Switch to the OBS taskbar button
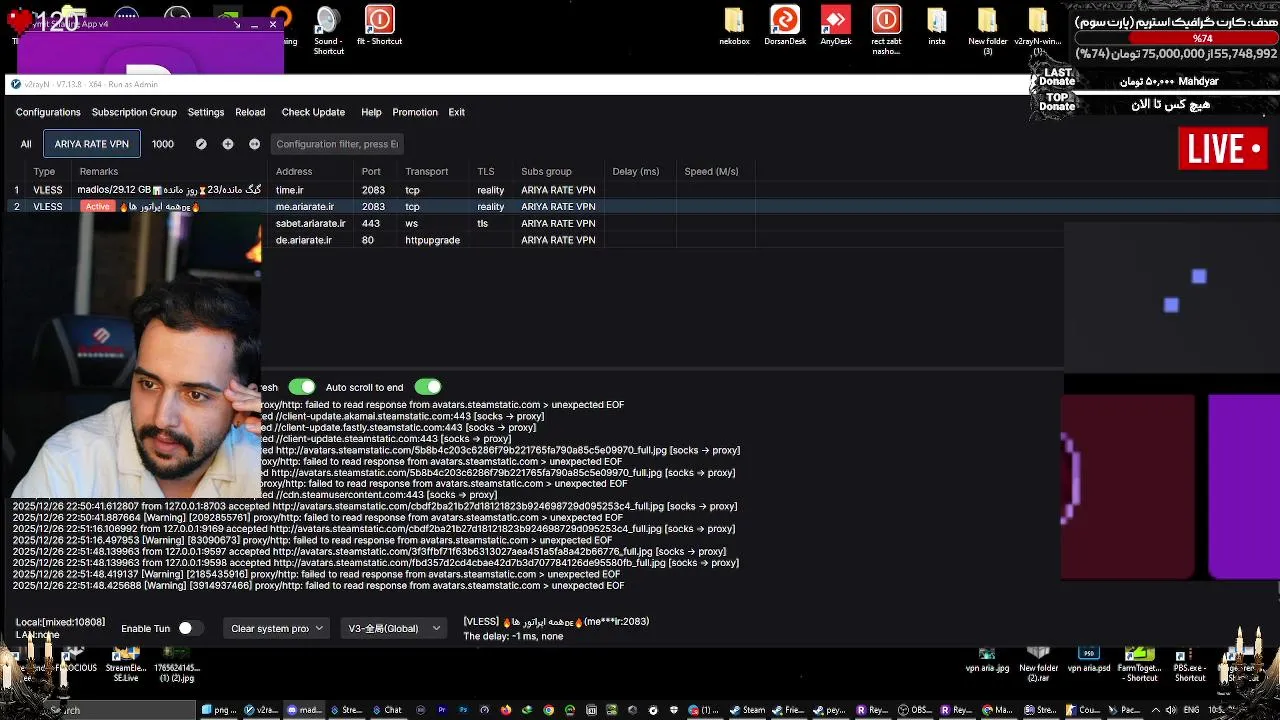 tap(914, 710)
